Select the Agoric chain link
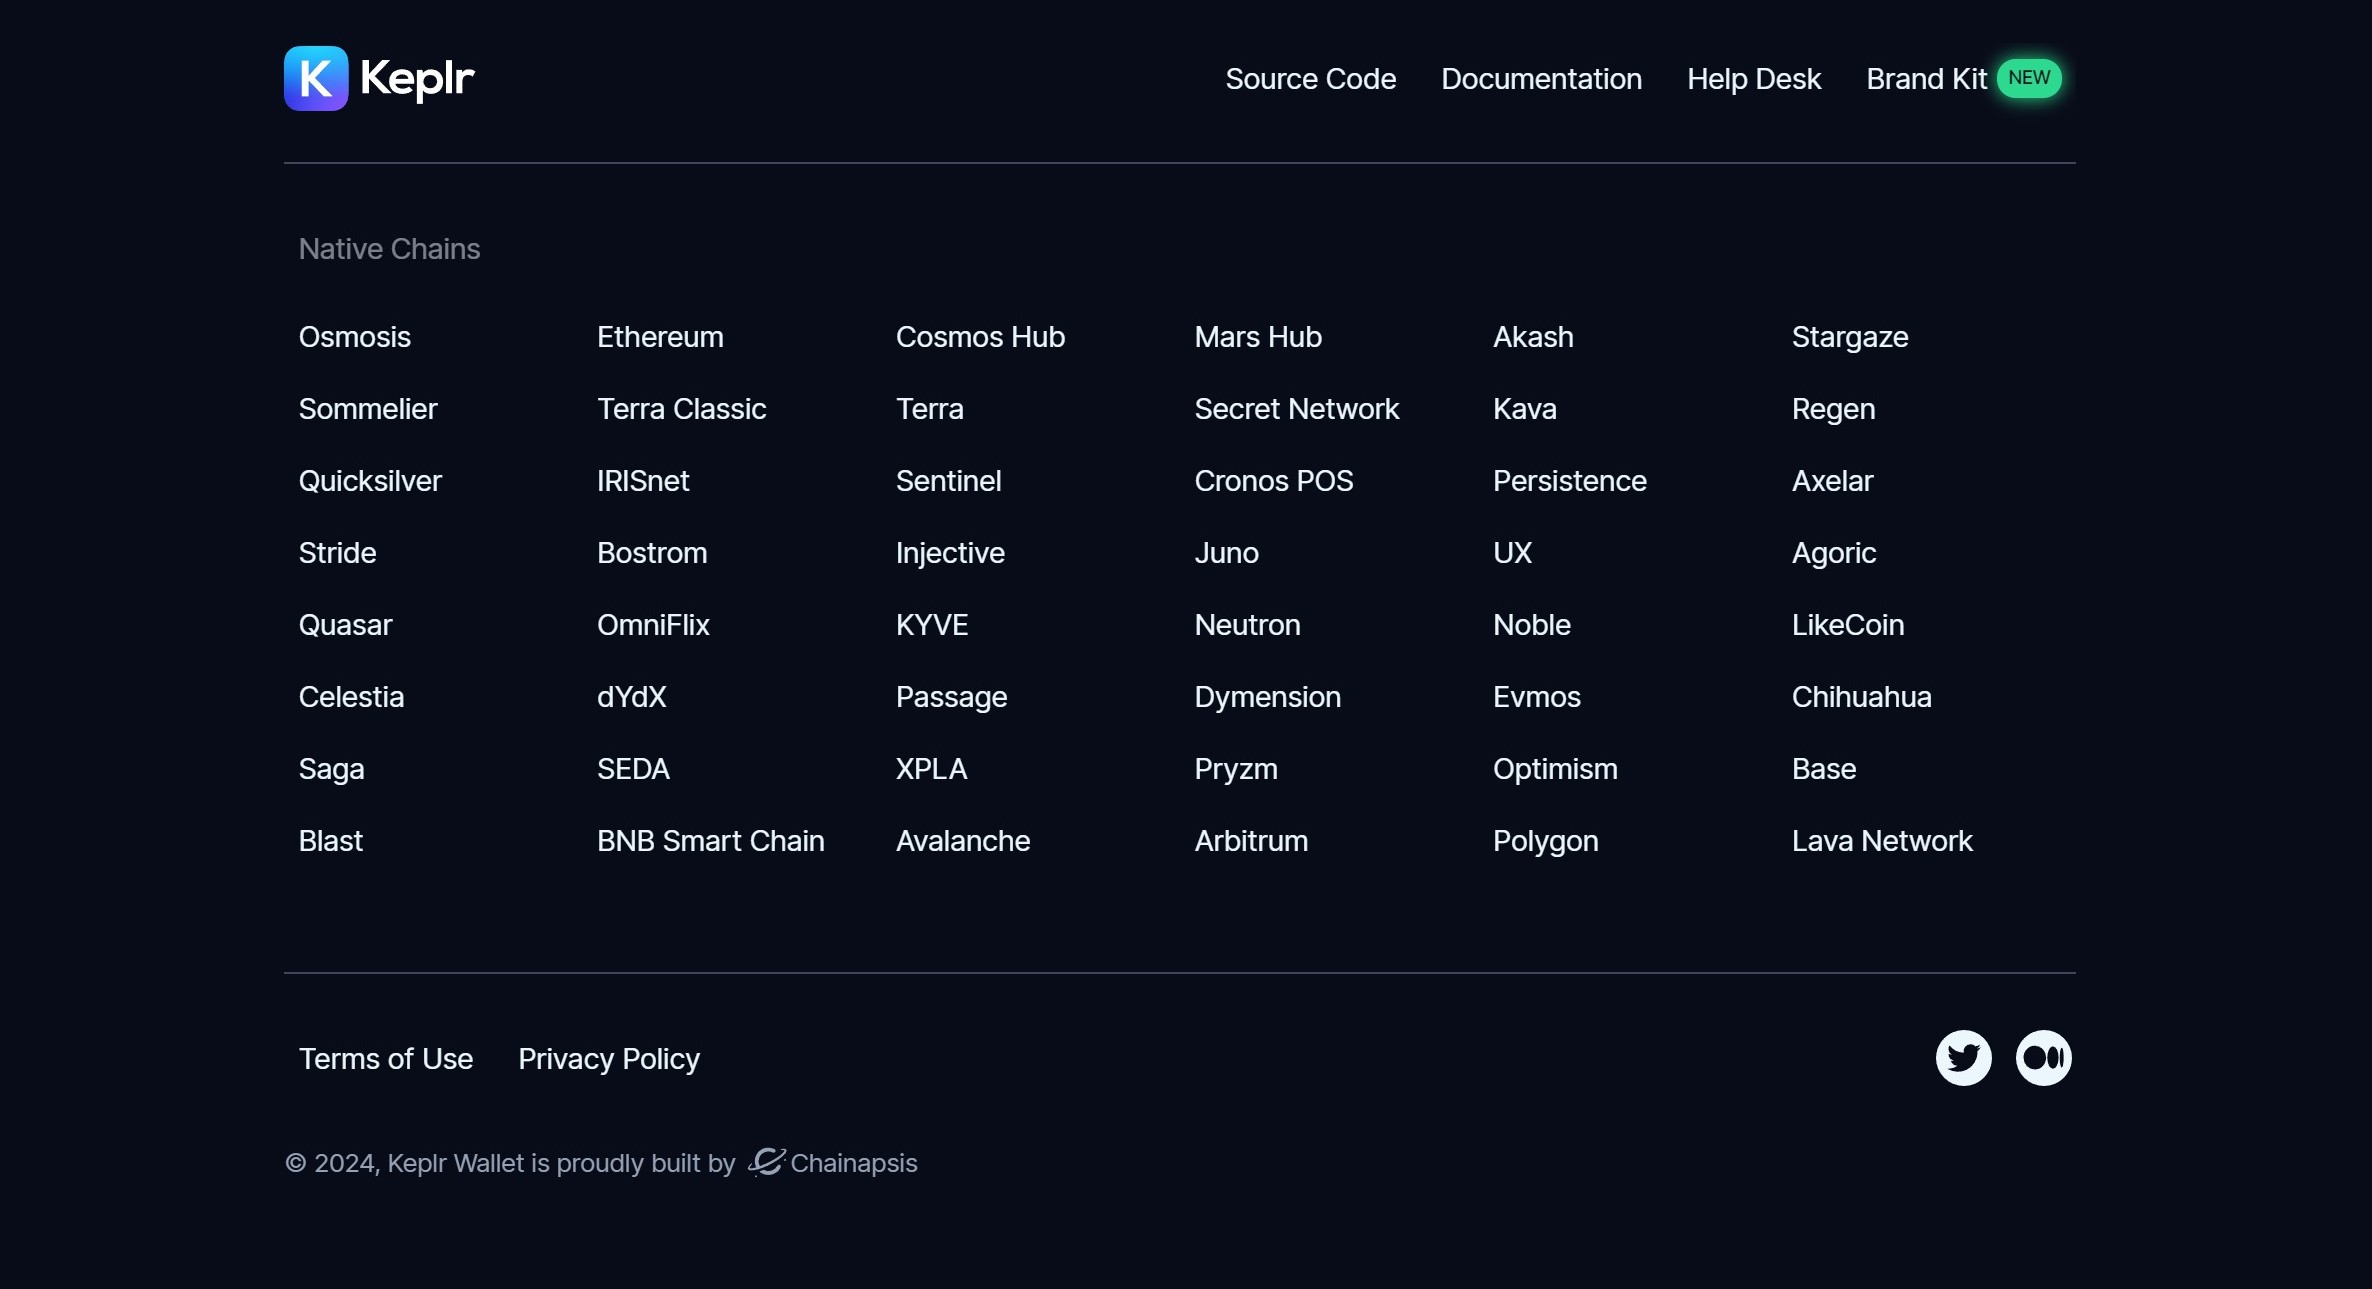Image resolution: width=2372 pixels, height=1289 pixels. tap(1834, 553)
